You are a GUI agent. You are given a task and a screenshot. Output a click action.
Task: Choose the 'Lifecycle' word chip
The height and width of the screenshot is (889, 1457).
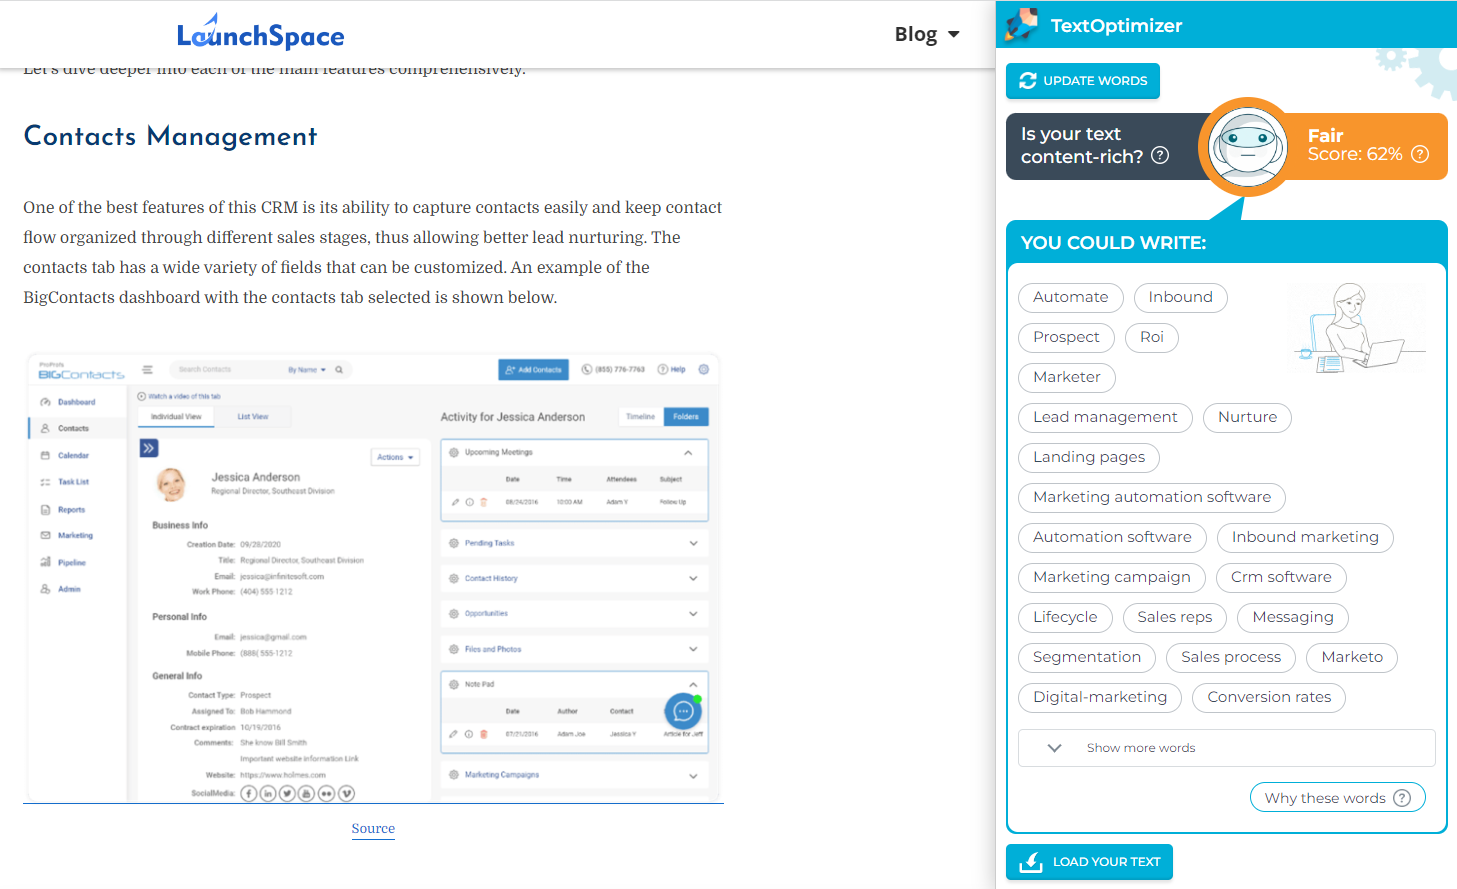click(1065, 617)
